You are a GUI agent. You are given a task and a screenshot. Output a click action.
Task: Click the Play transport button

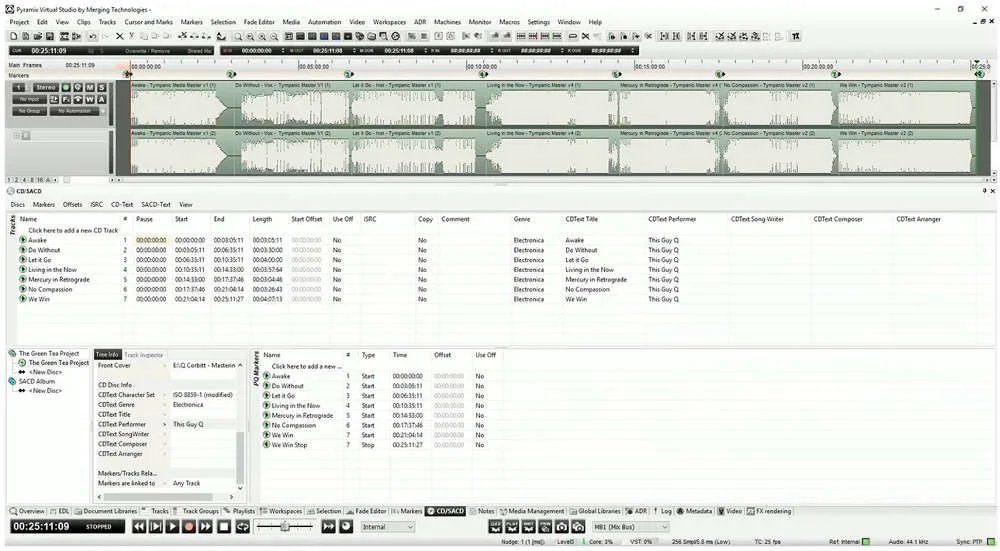[172, 527]
